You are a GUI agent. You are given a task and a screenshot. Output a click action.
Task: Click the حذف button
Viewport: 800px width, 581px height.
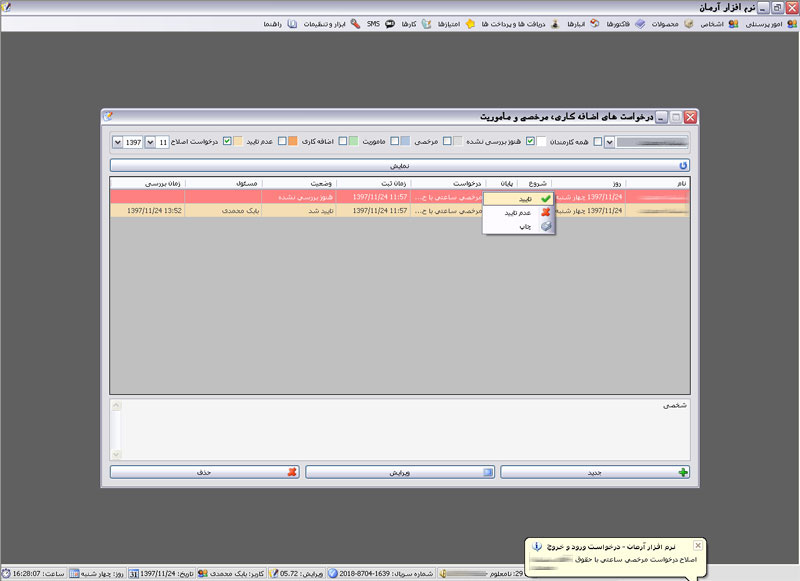205,472
